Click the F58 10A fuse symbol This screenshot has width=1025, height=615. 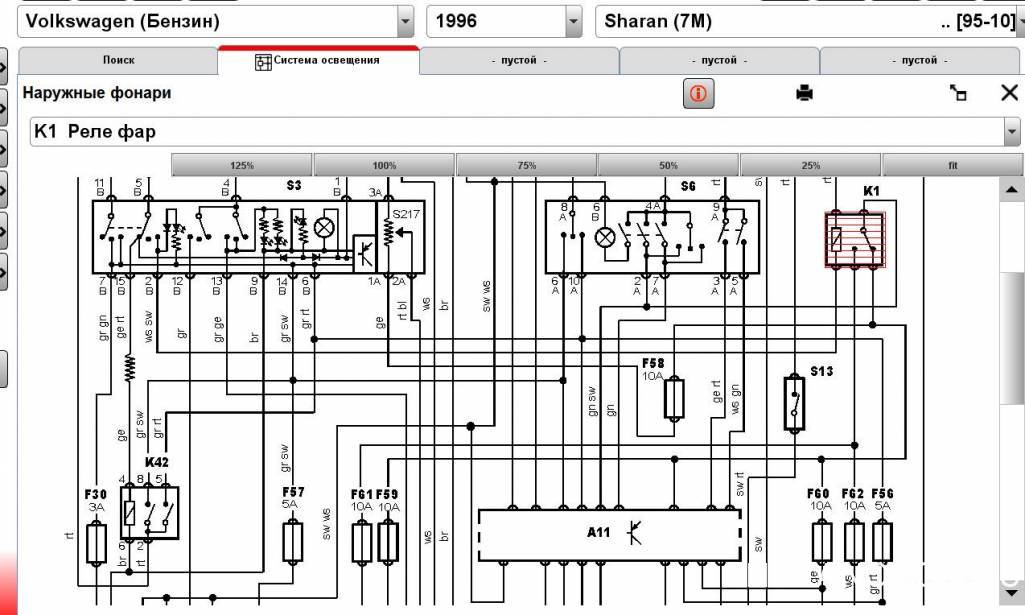[x=674, y=398]
